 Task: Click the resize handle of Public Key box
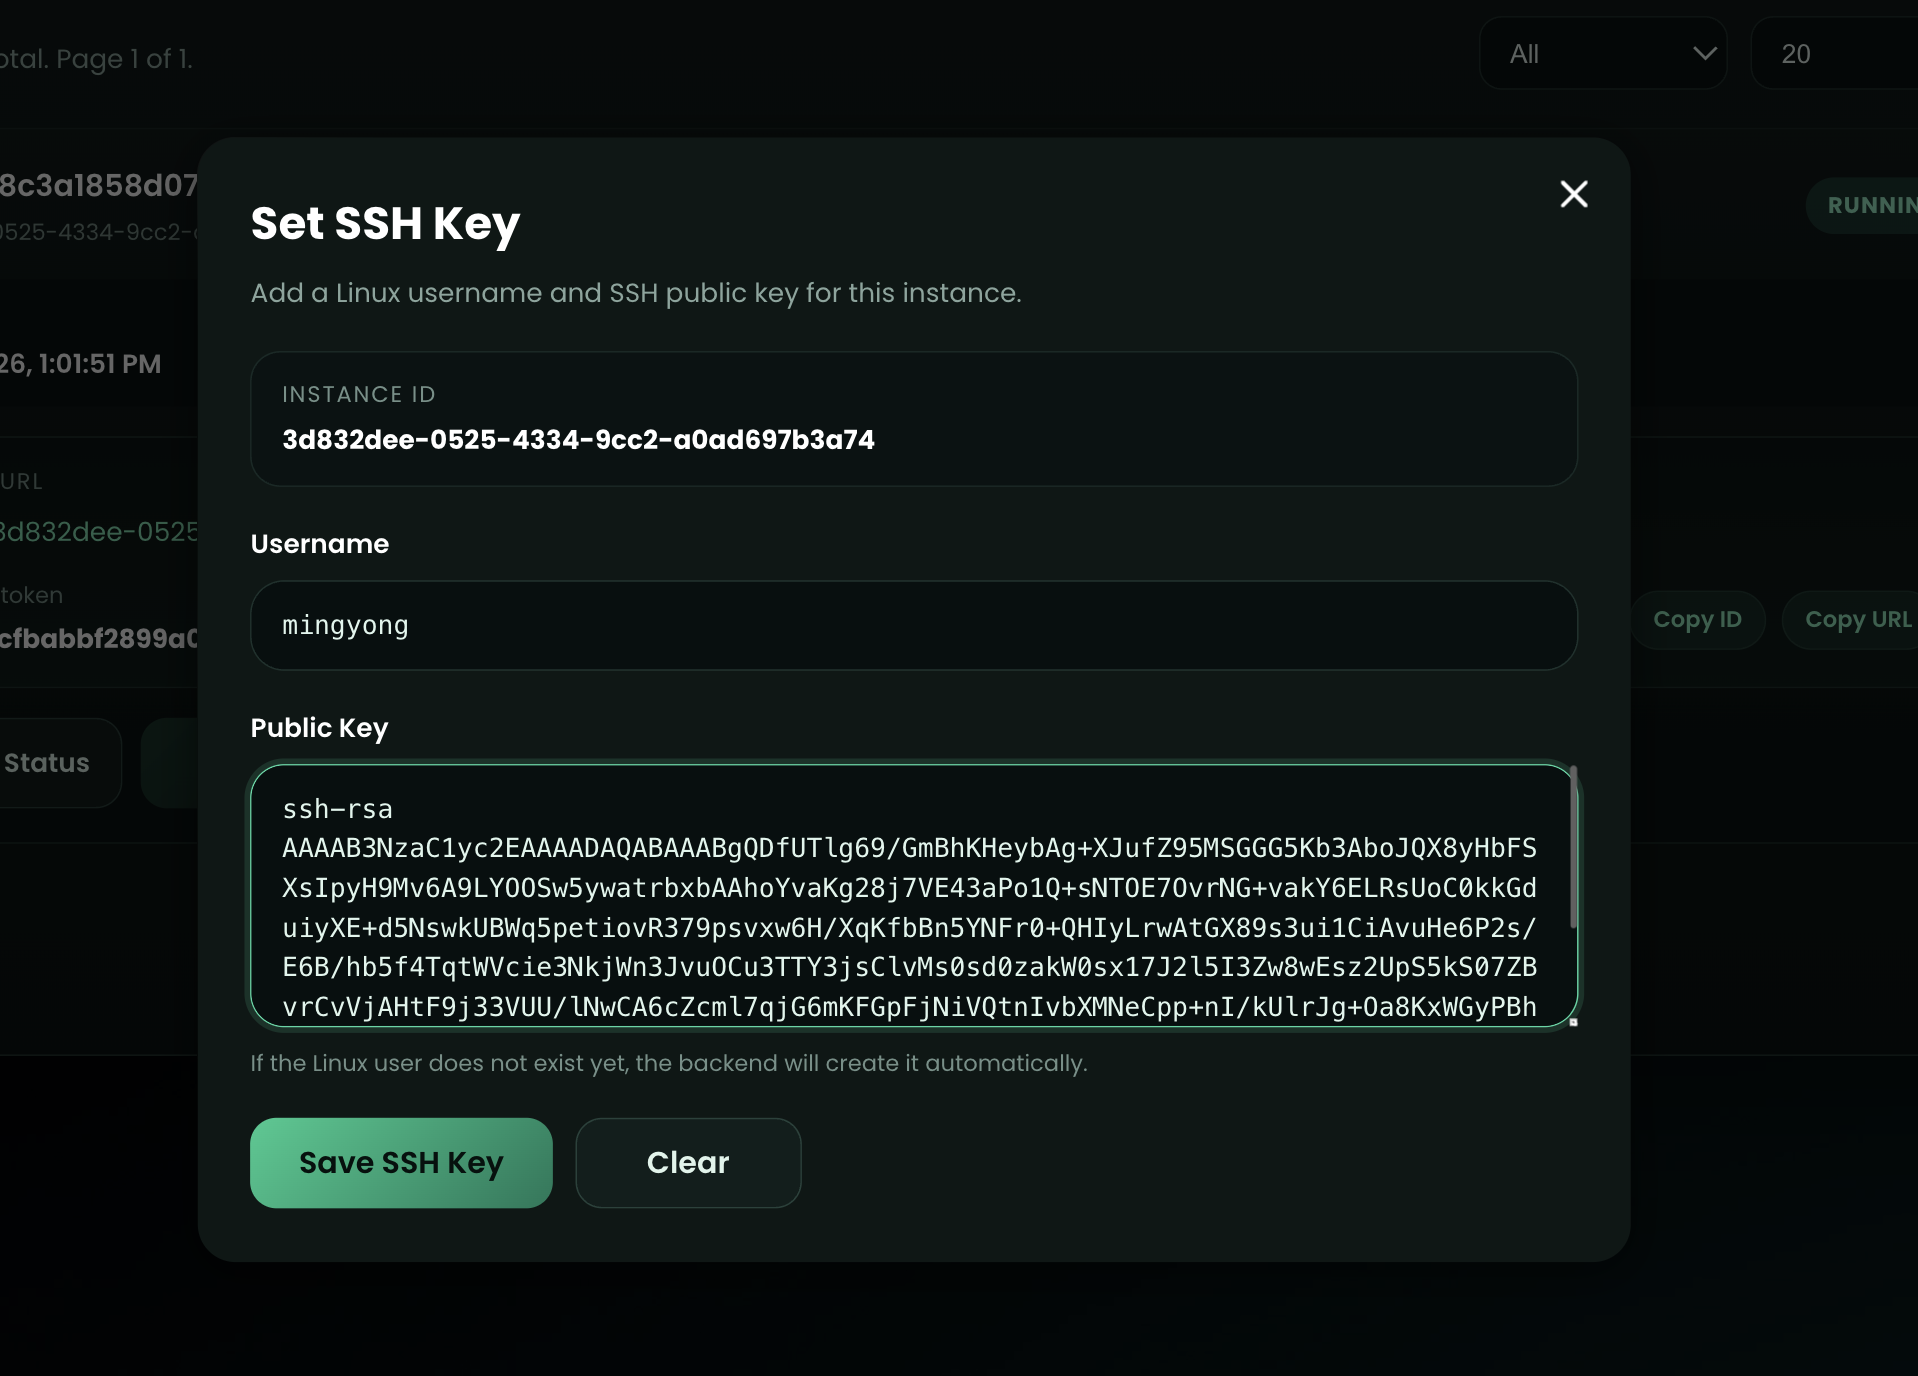1571,1022
